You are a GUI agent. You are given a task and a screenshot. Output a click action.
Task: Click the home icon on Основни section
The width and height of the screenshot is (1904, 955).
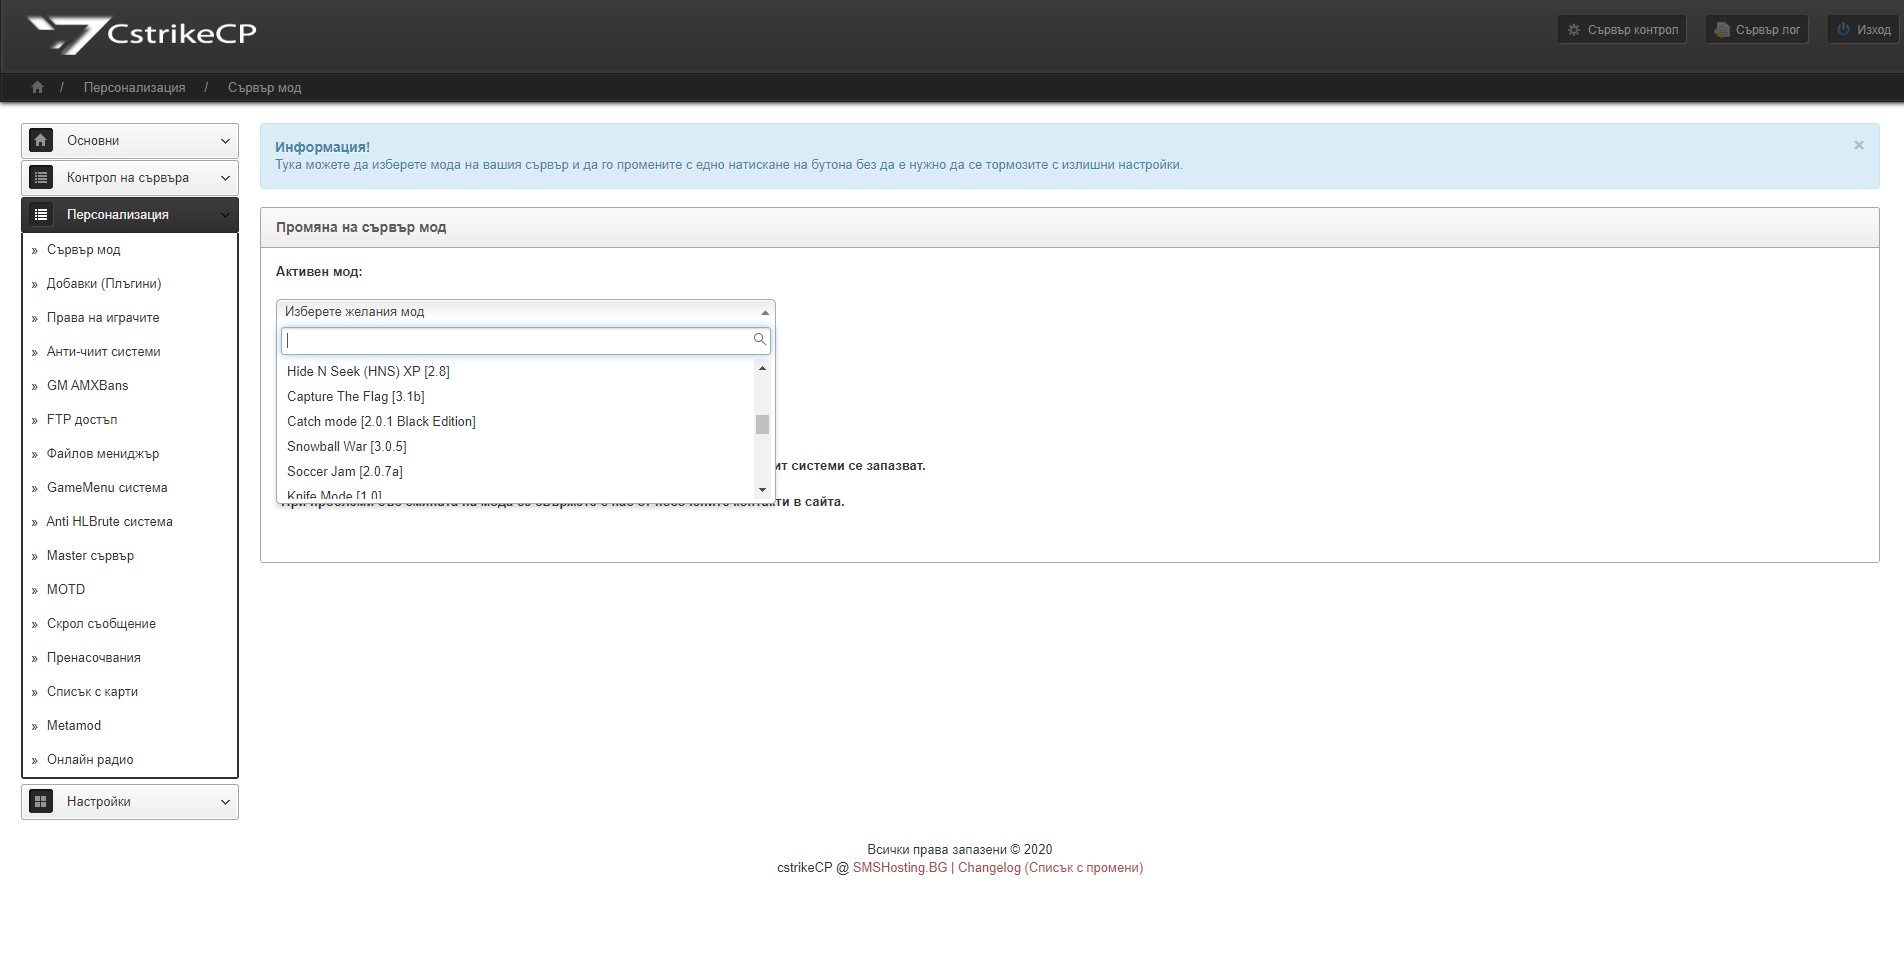tap(40, 140)
